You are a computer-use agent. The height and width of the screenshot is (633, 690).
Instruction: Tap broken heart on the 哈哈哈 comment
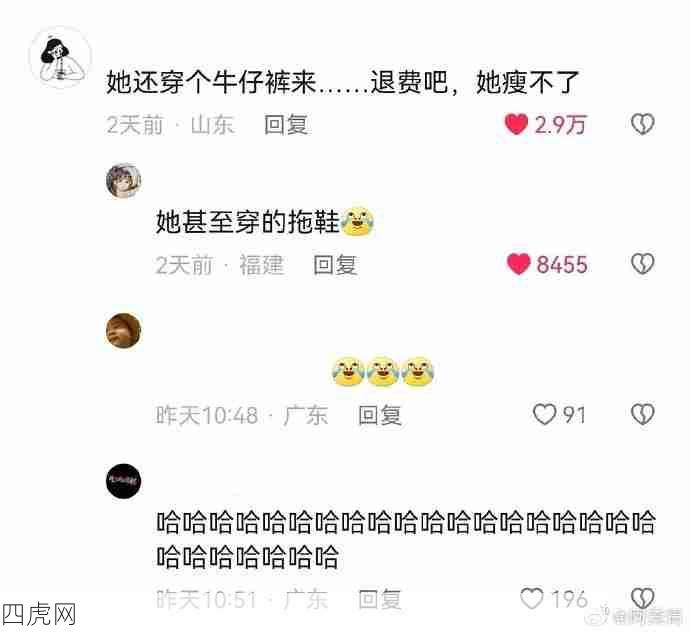click(x=643, y=599)
